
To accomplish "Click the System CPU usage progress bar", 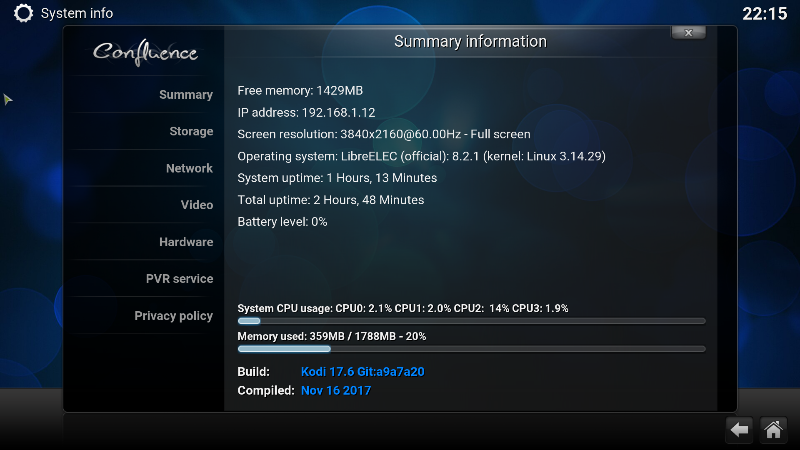I will coord(471,321).
